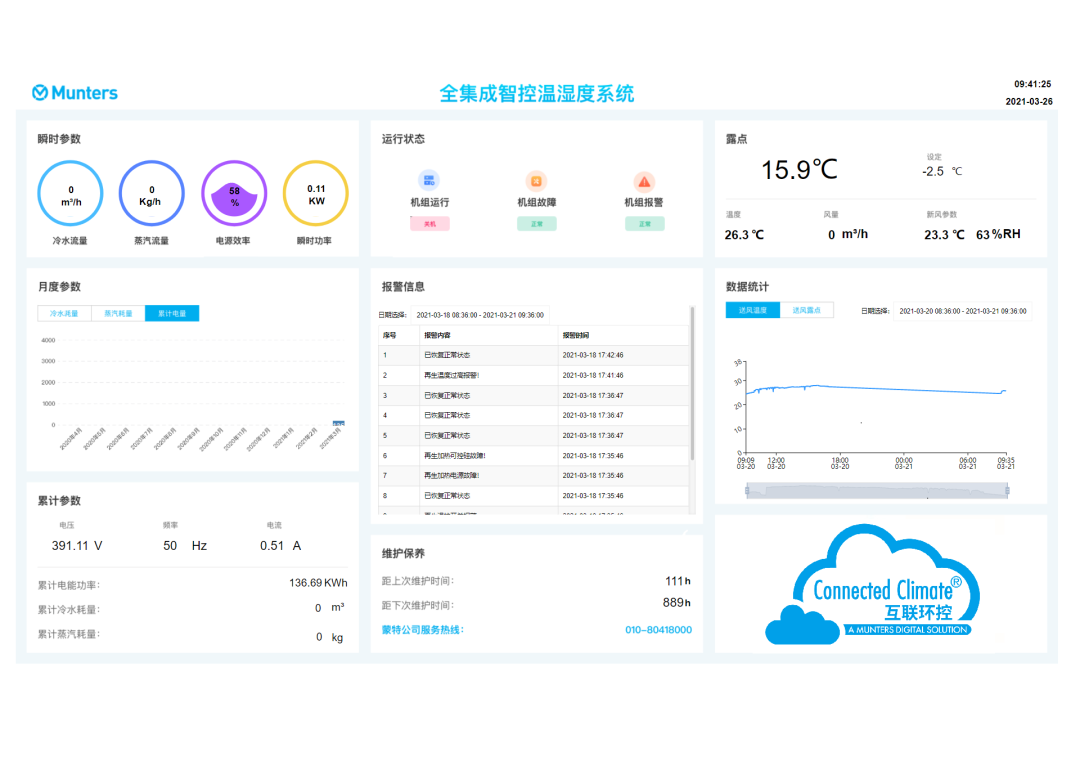Select the 冷水流量 circular gauge
Screen dimensions: 1080x761
click(70, 193)
